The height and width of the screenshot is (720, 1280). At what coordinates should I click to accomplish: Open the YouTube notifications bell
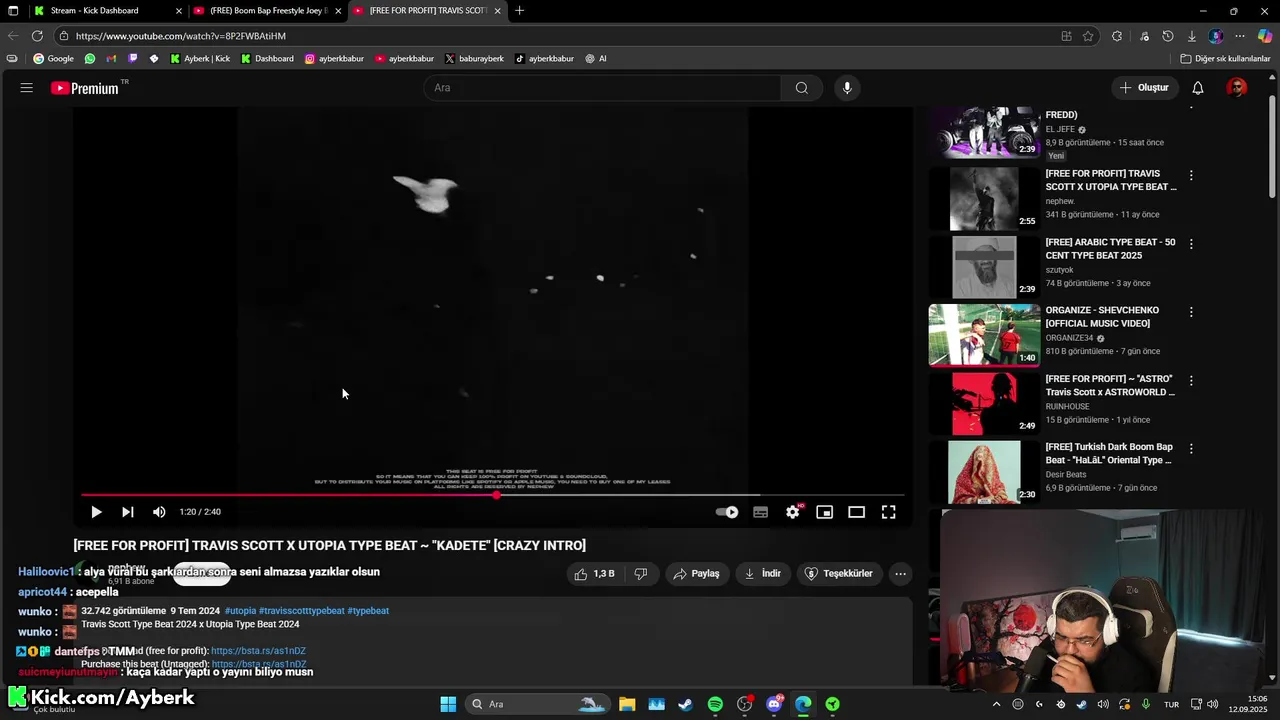pos(1197,88)
